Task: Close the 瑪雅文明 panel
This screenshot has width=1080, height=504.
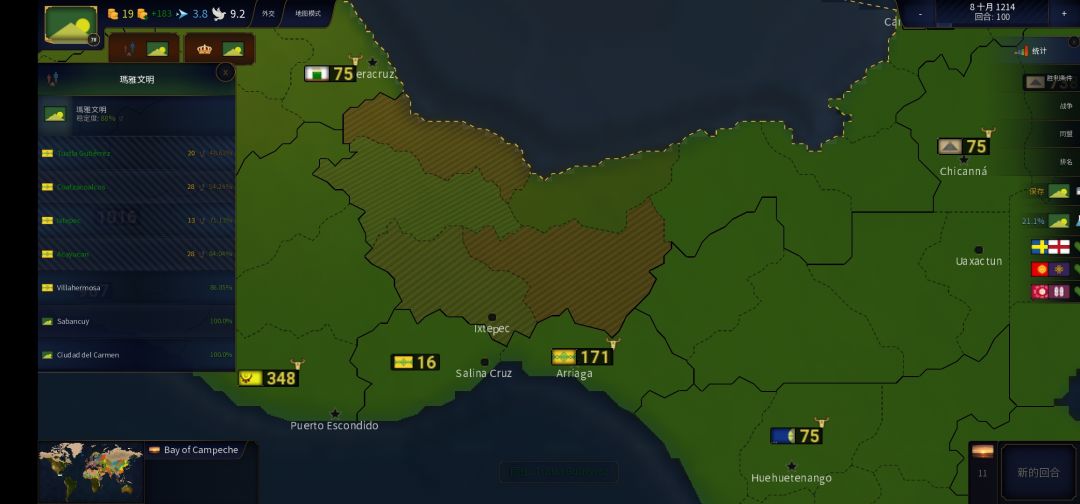Action: (225, 72)
